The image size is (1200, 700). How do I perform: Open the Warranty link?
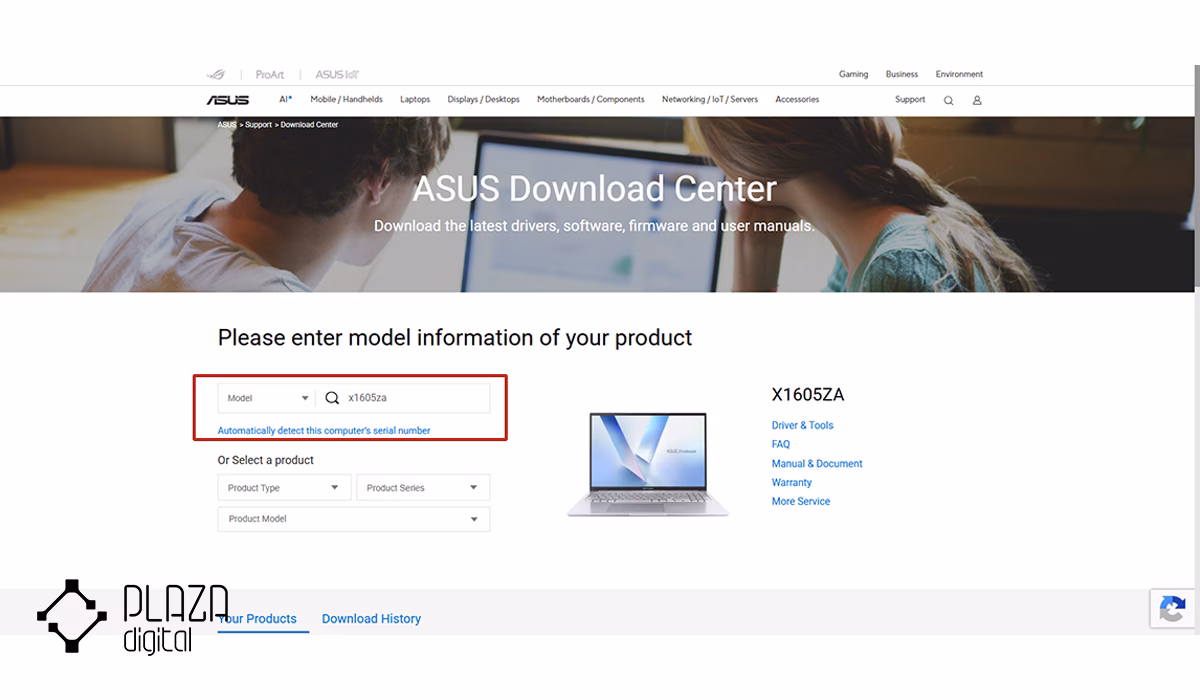point(792,482)
